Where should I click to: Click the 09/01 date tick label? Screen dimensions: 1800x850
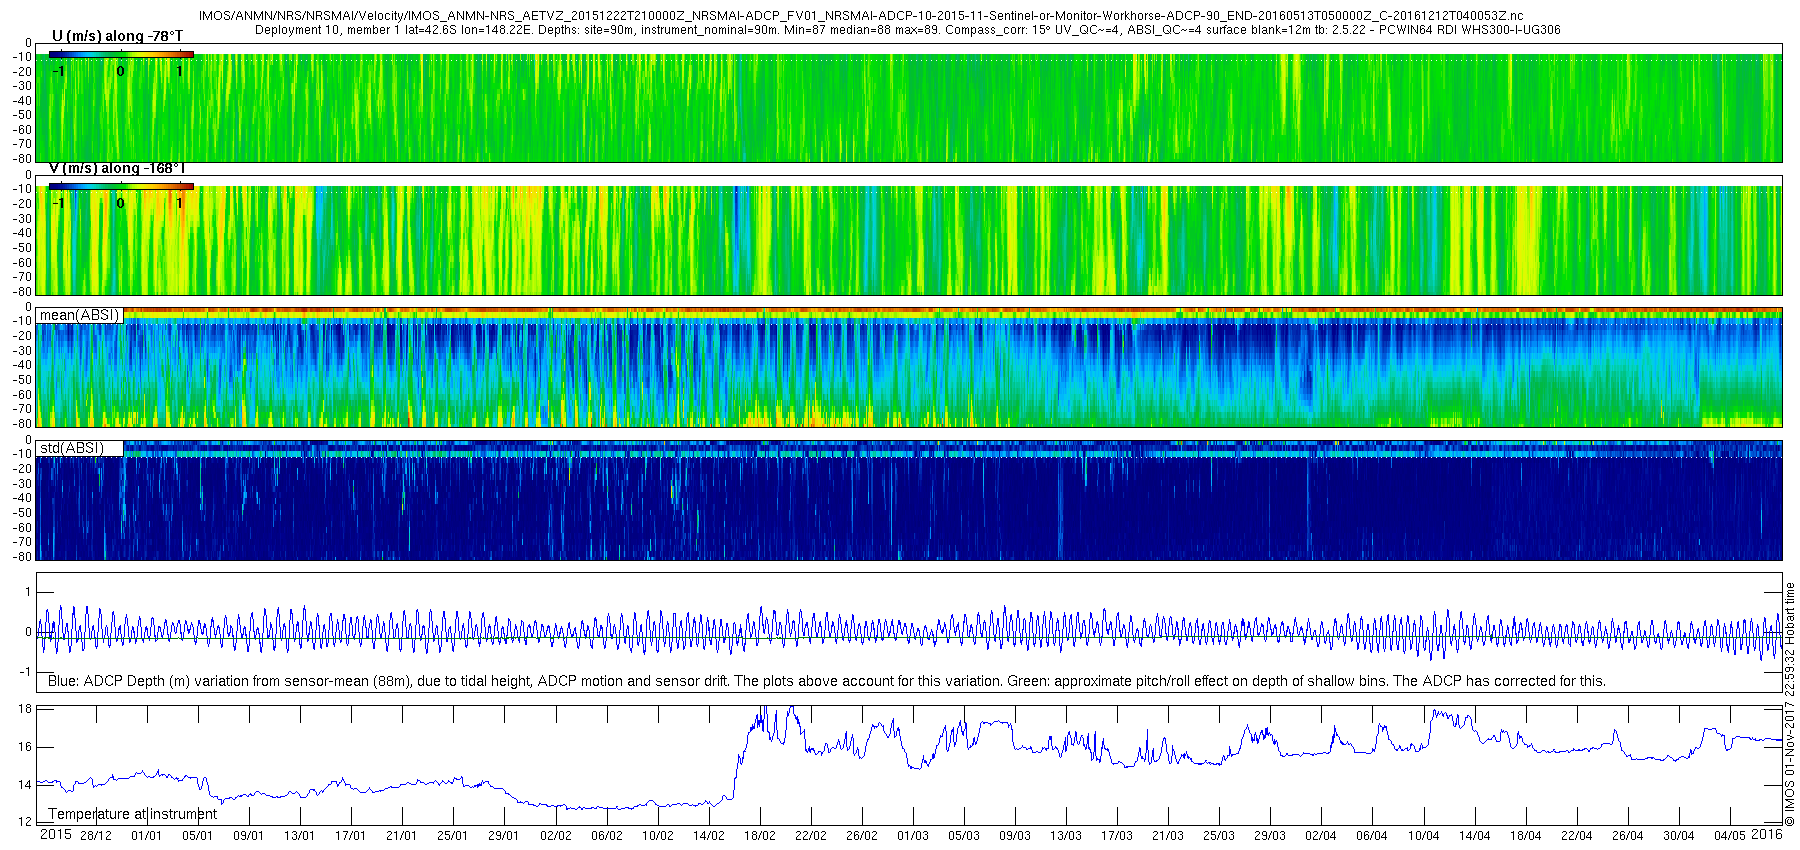[249, 836]
